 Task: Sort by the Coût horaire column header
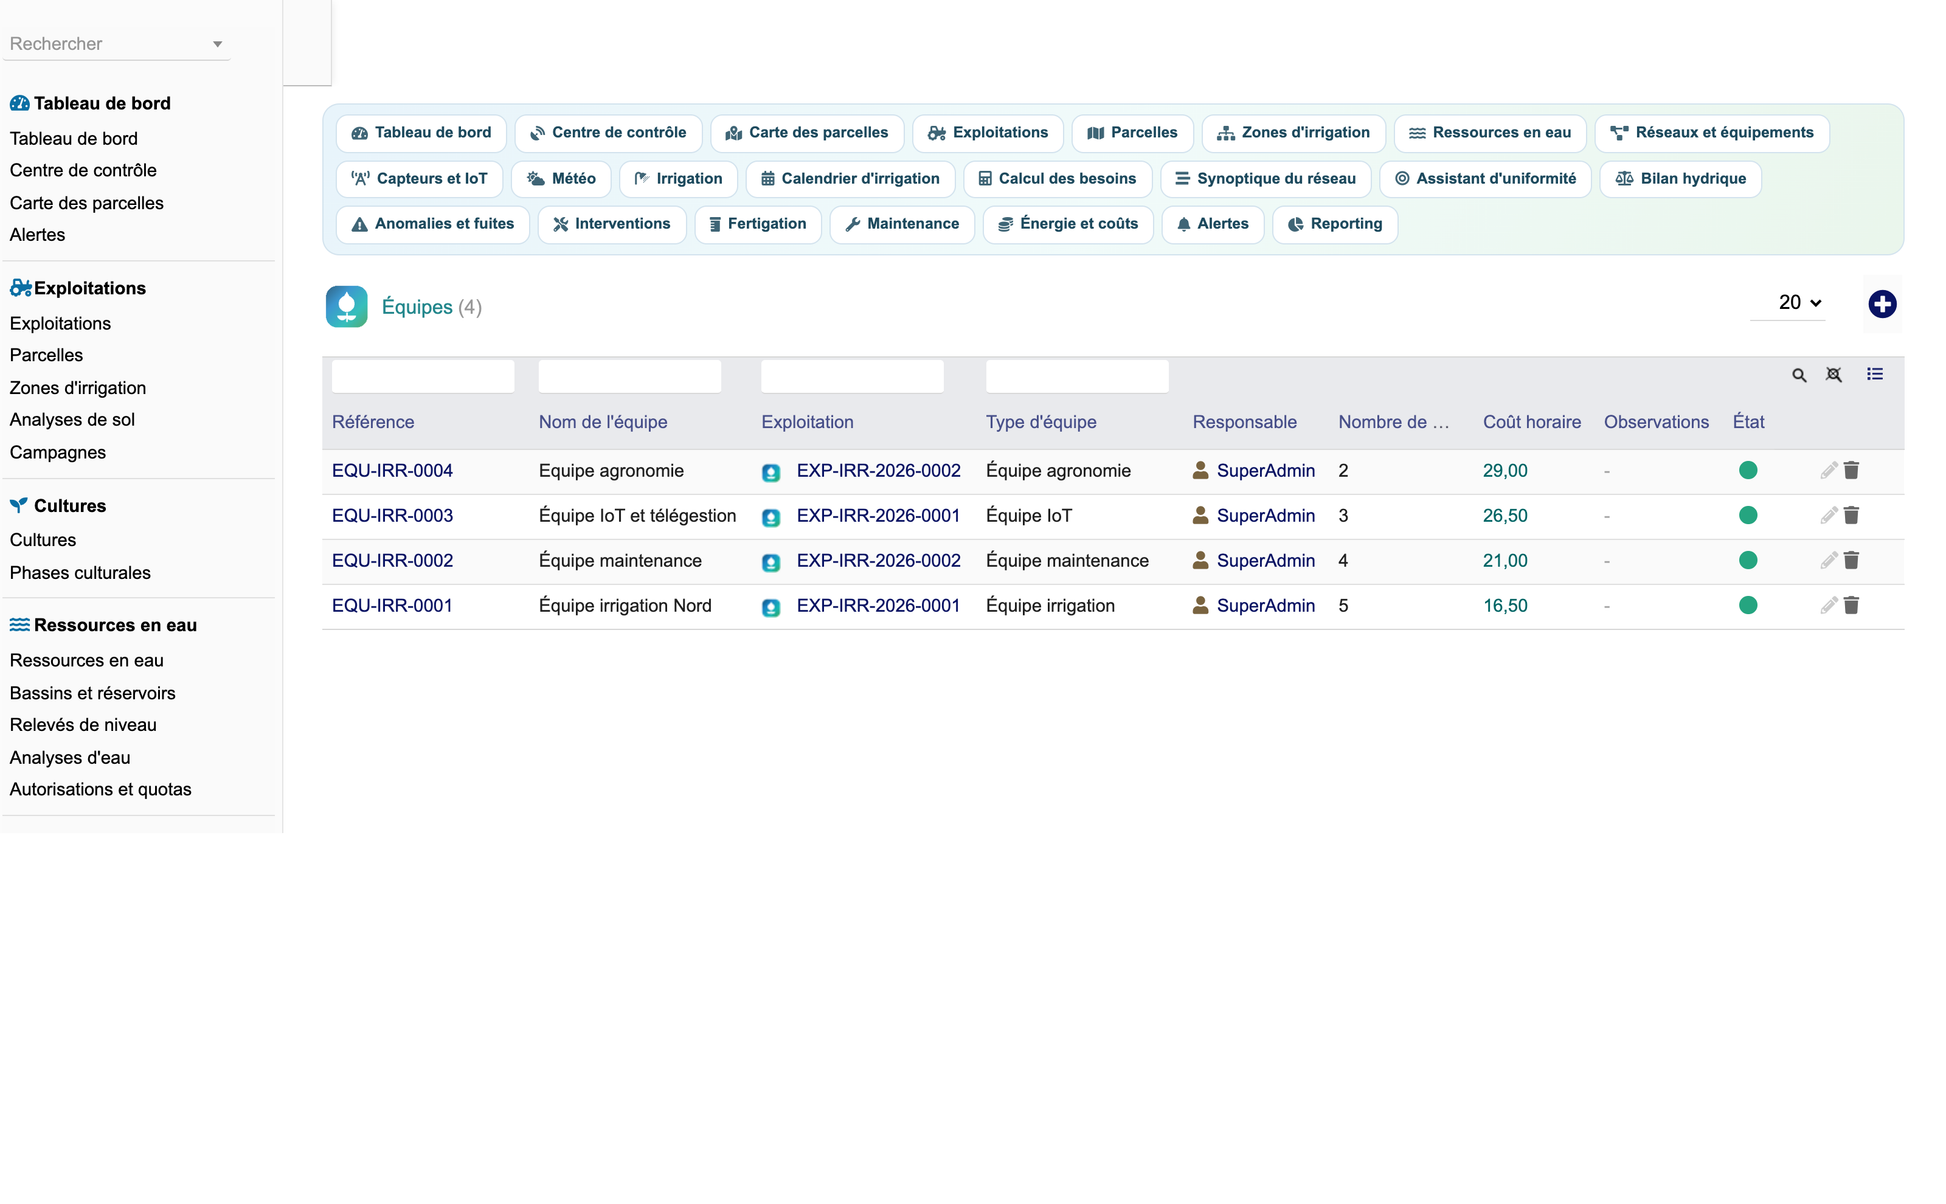pyautogui.click(x=1532, y=422)
